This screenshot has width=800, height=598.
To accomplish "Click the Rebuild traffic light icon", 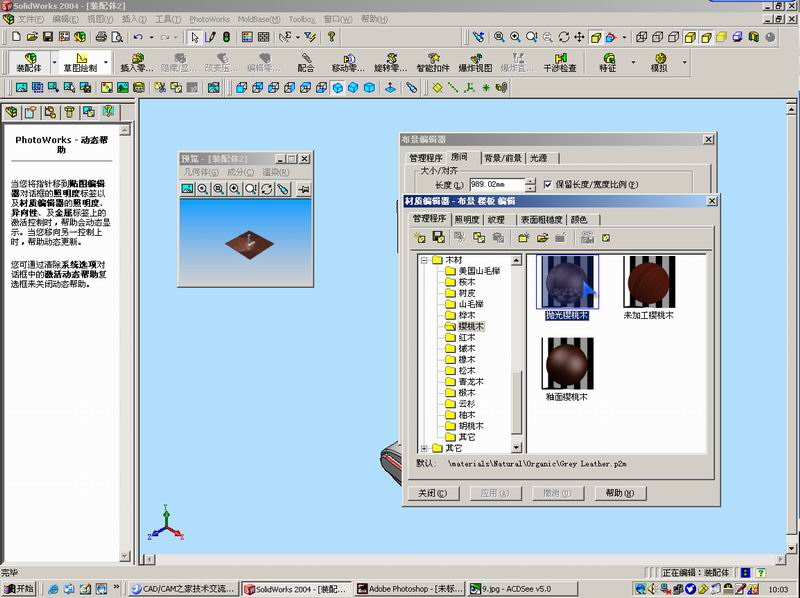I will [x=227, y=37].
